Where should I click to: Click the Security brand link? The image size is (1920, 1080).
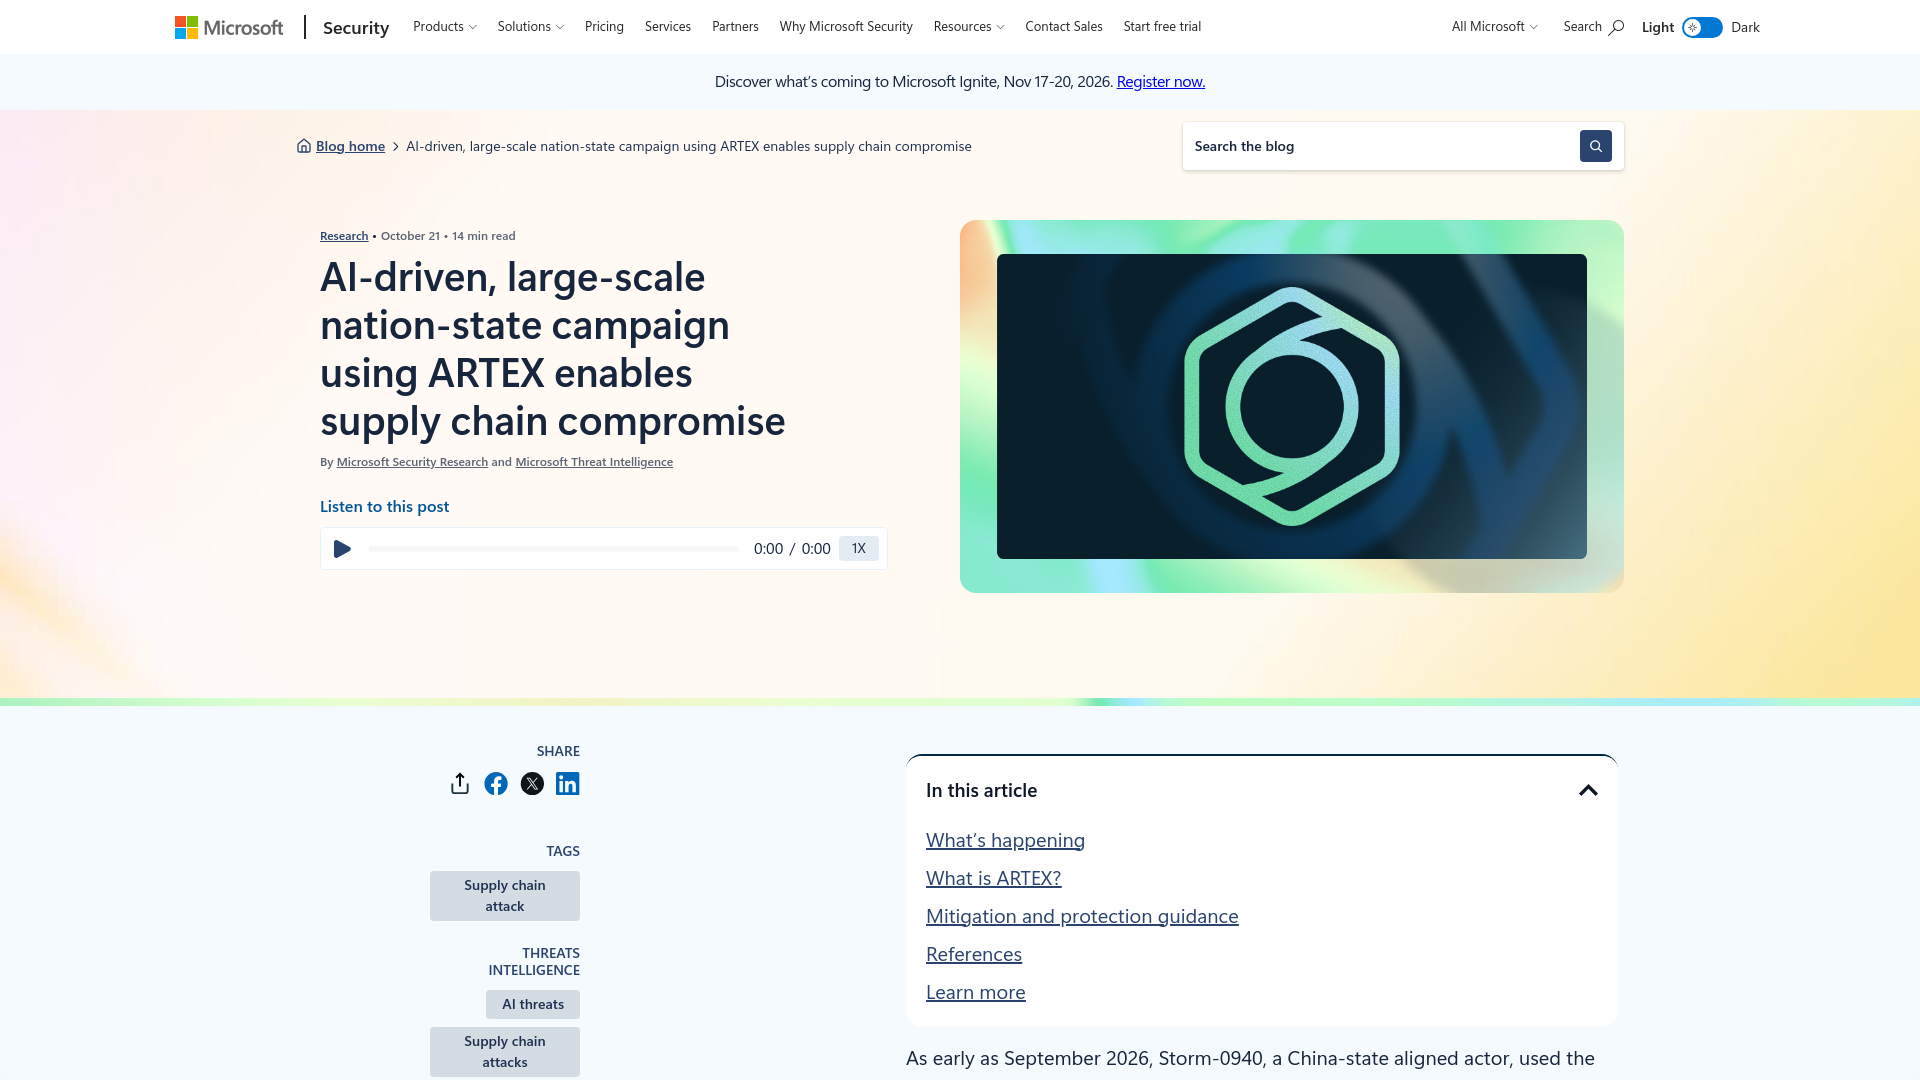(356, 28)
